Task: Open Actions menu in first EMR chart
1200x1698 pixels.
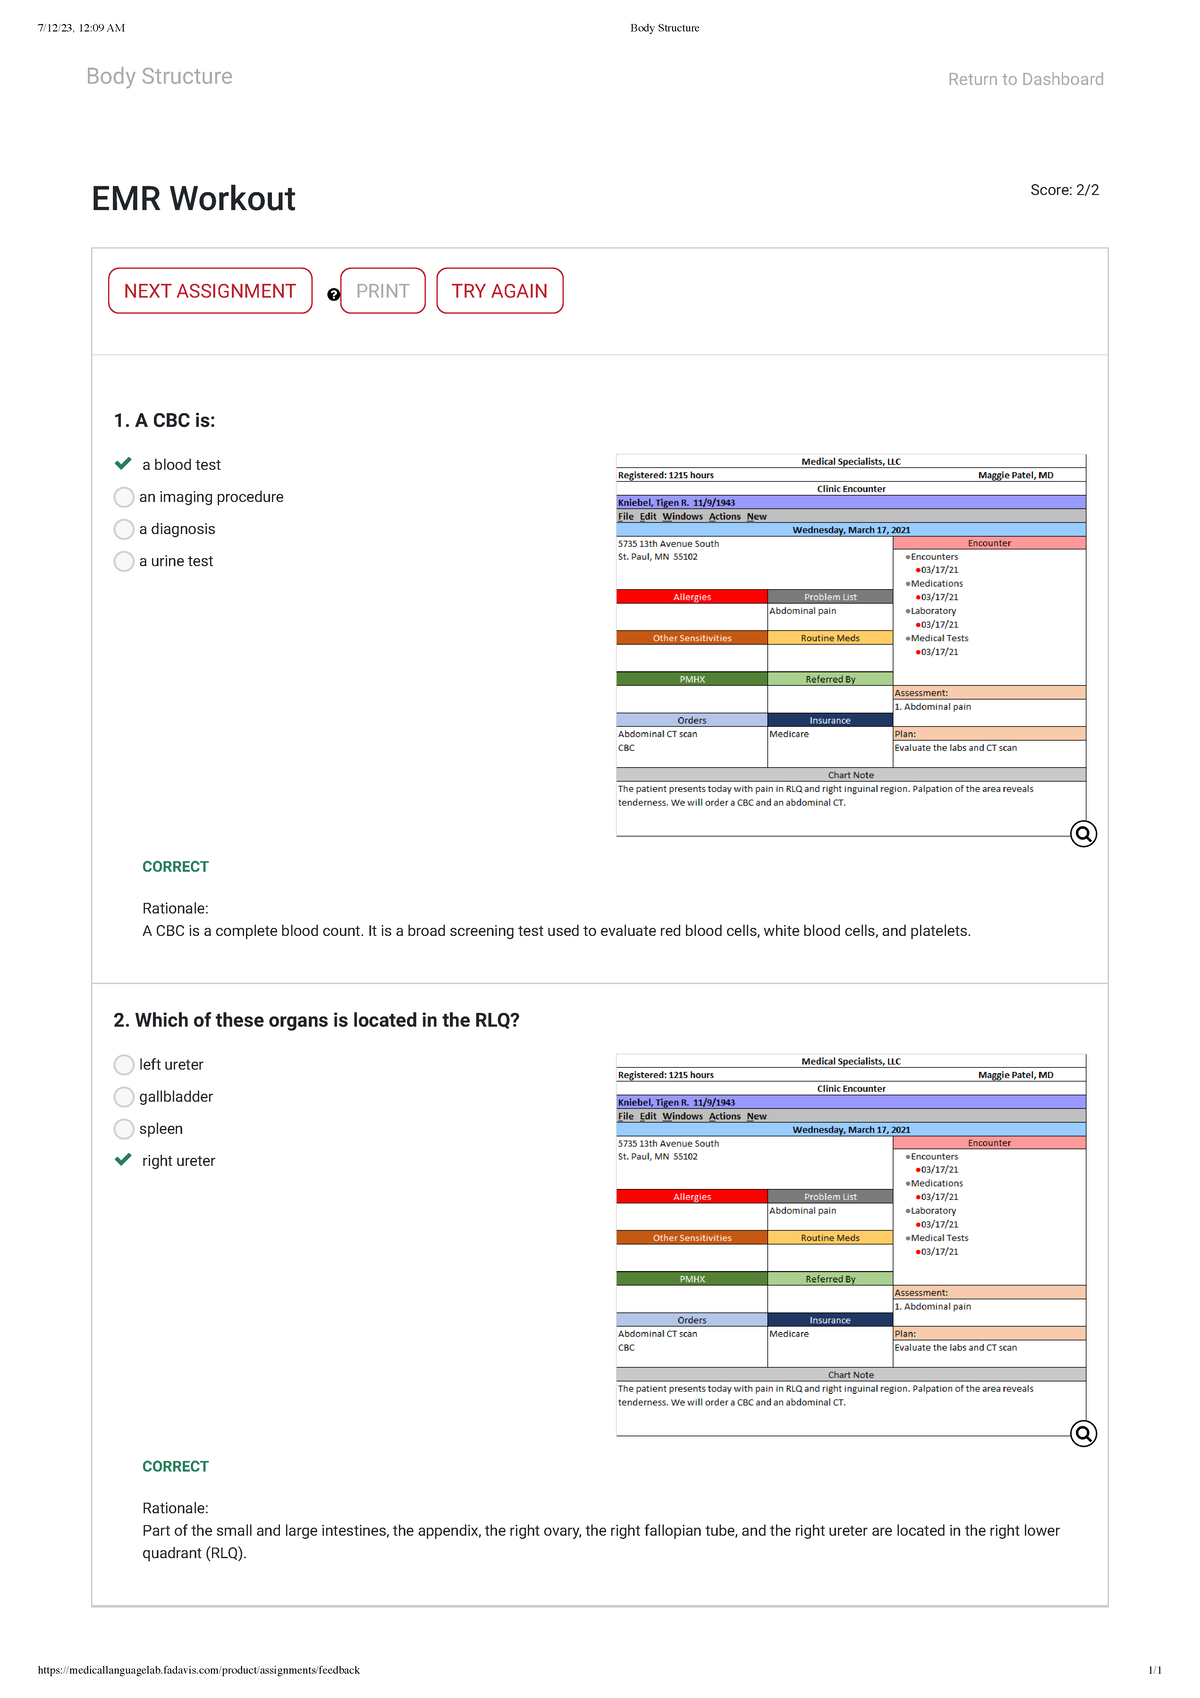Action: (724, 517)
